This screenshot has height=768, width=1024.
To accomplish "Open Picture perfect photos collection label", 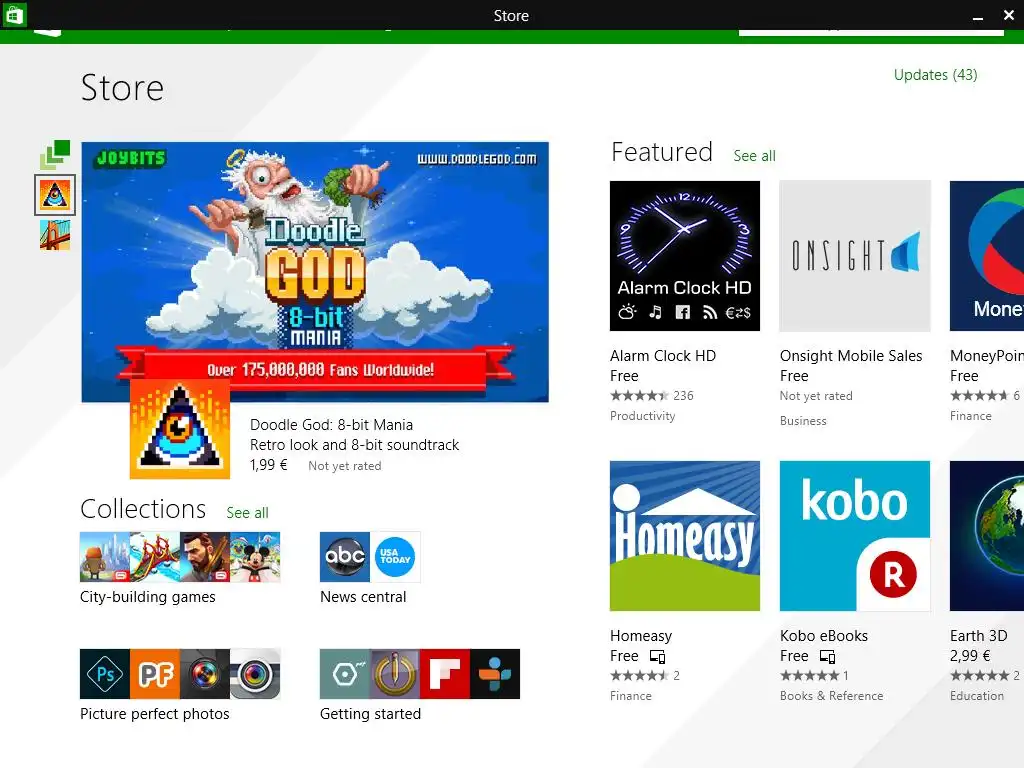I will [155, 714].
